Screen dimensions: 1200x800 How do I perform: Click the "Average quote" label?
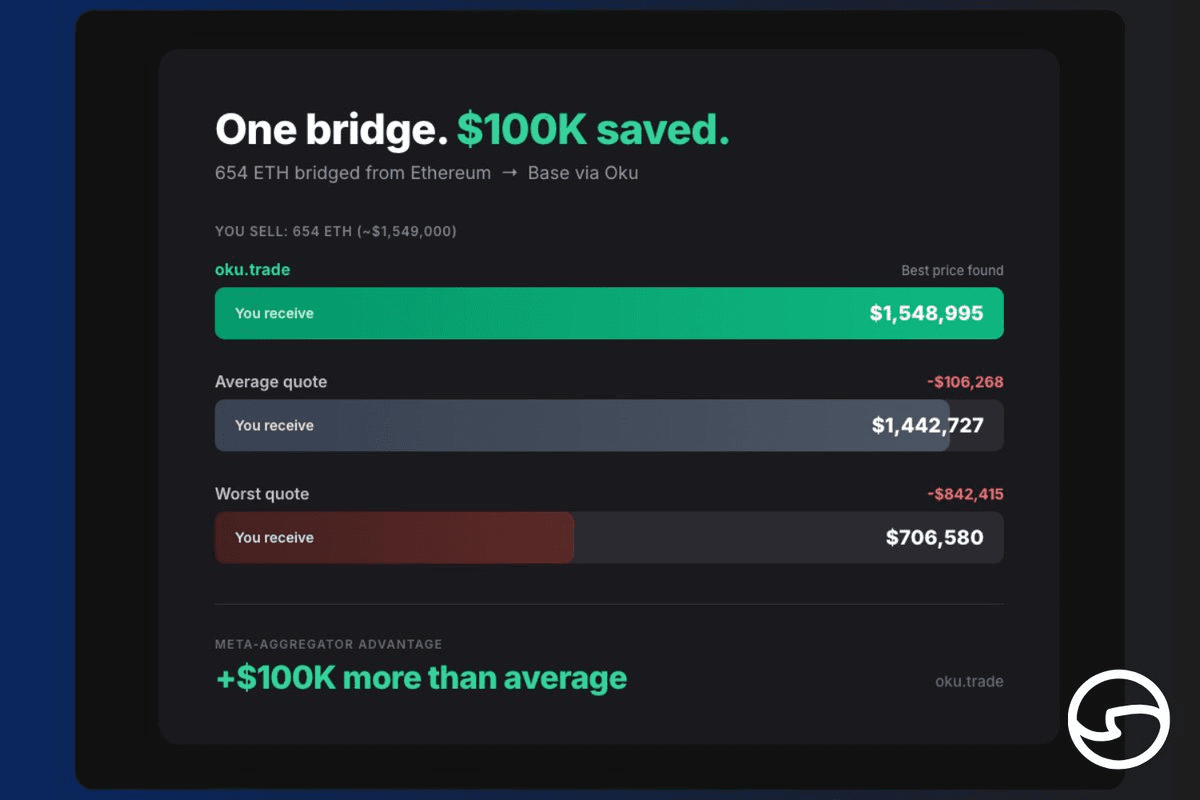[x=270, y=382]
